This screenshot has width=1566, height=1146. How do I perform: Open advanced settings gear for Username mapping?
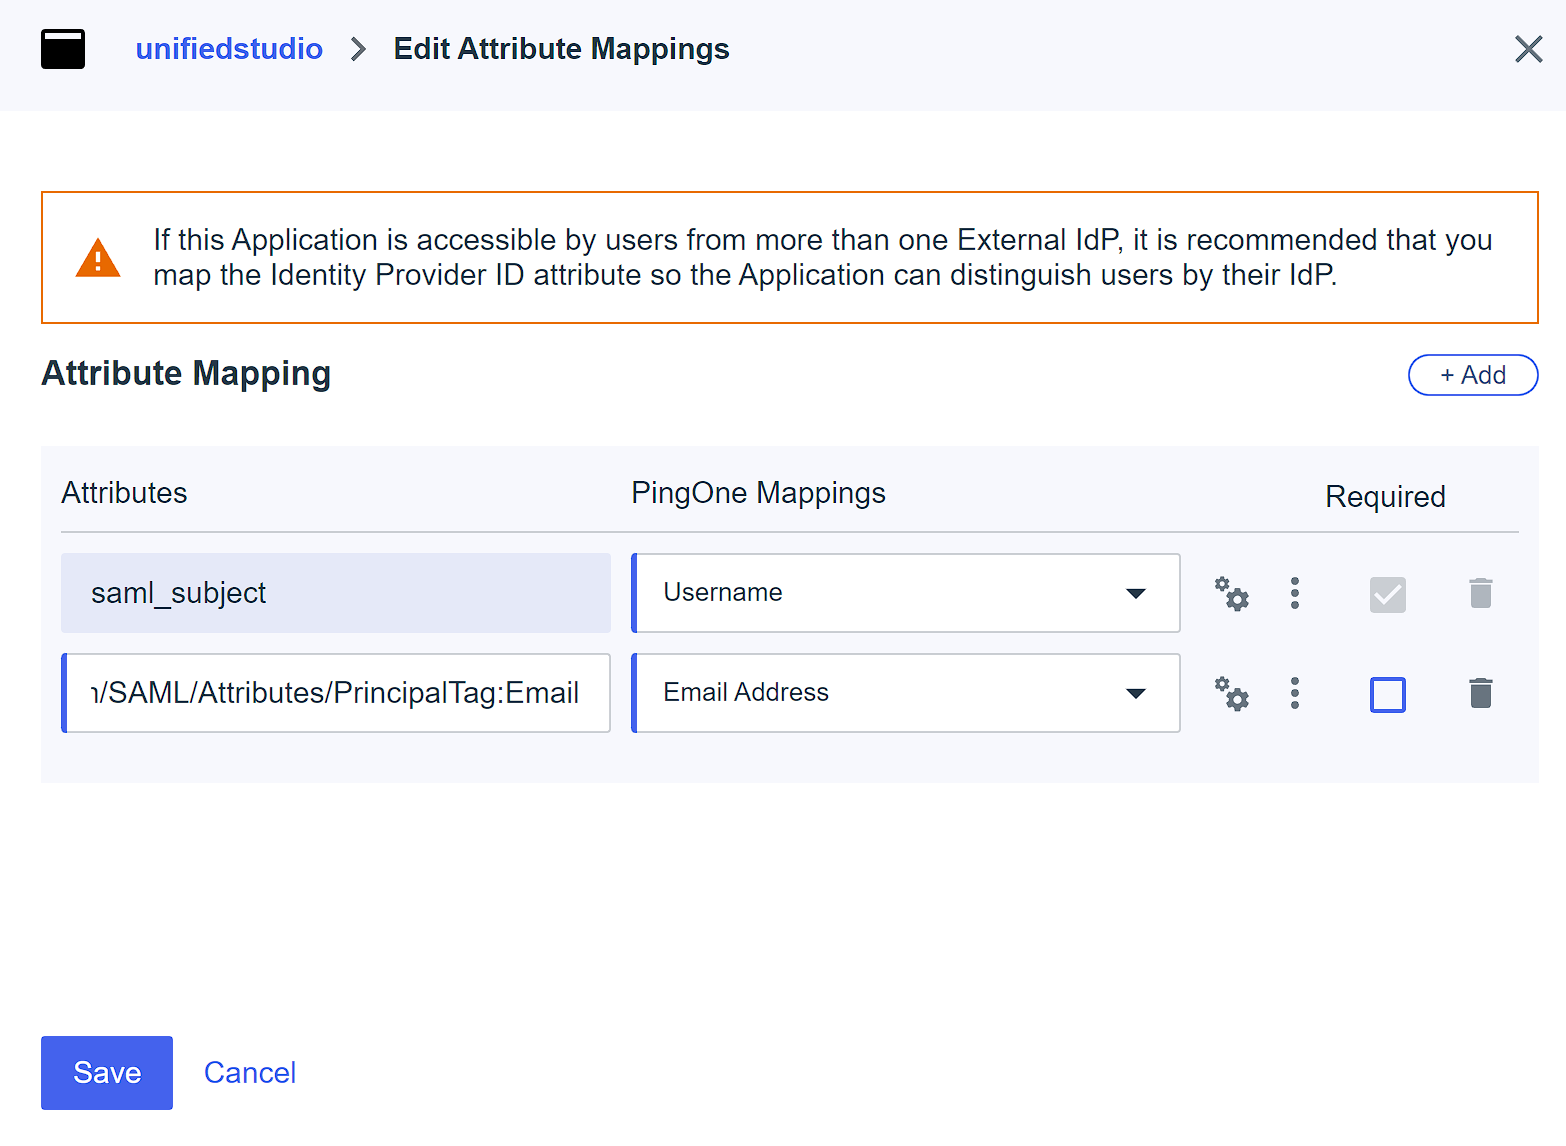pyautogui.click(x=1232, y=593)
